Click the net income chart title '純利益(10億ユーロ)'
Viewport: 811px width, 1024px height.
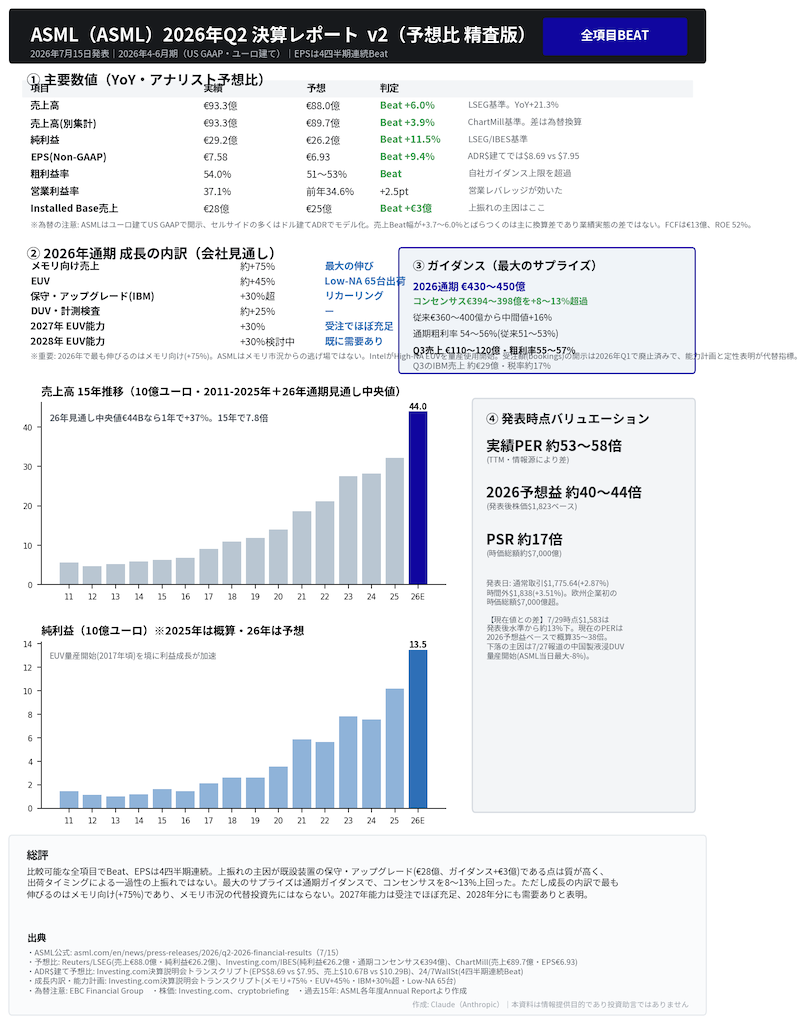95,630
